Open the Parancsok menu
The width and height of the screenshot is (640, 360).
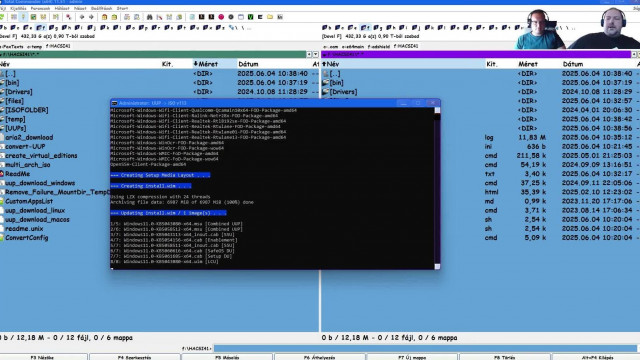[x=40, y=8]
